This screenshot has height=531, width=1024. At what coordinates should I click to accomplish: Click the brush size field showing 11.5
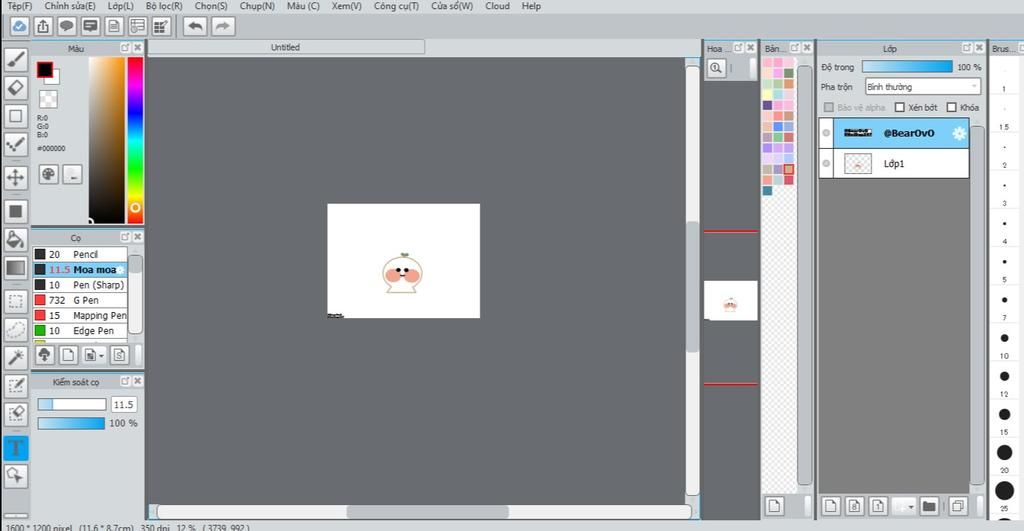123,404
